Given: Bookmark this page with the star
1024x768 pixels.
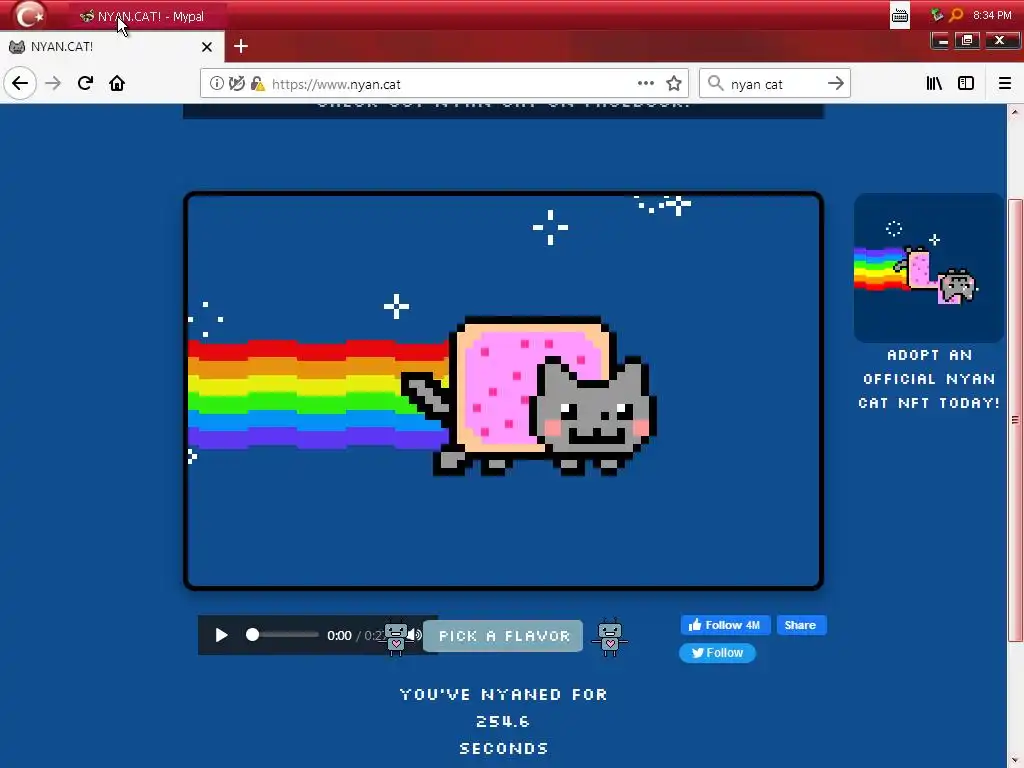Looking at the screenshot, I should [674, 84].
